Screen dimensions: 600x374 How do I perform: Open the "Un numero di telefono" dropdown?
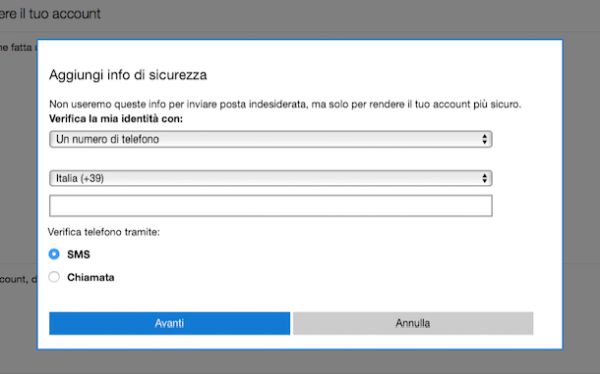point(271,139)
